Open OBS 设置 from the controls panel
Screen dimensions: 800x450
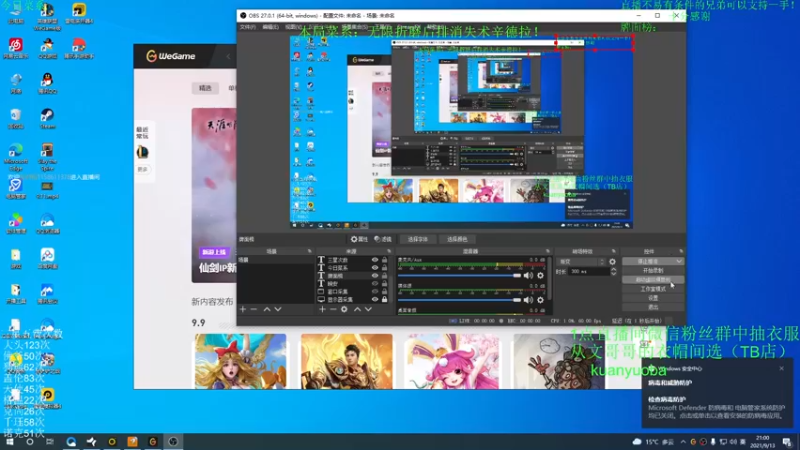click(x=653, y=298)
